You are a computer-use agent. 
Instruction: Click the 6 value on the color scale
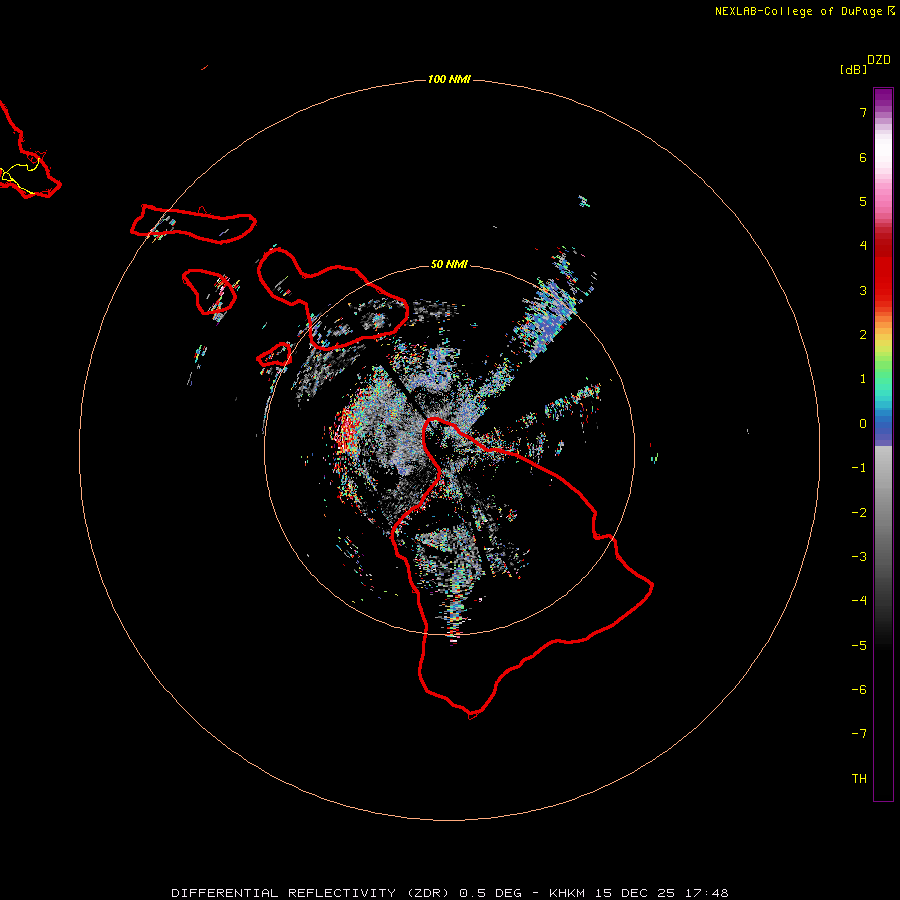pos(863,157)
